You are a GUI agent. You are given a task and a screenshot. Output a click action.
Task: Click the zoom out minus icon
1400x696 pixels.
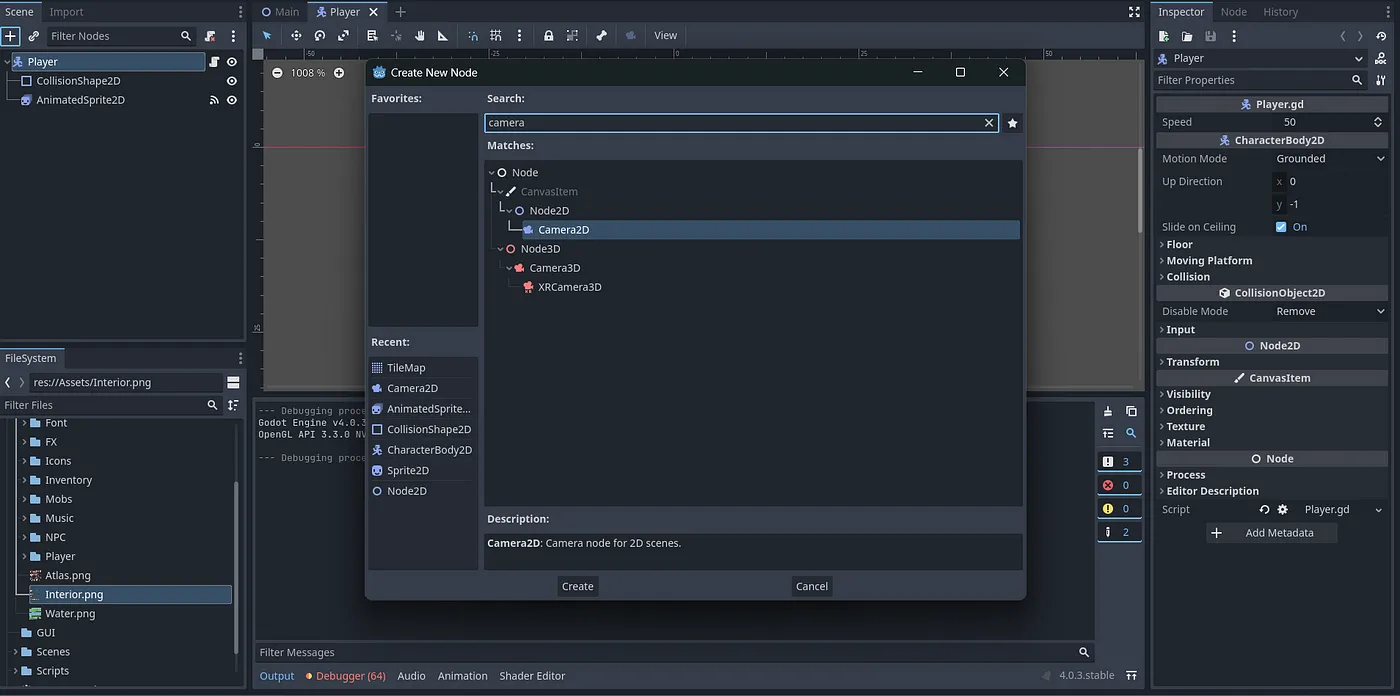point(277,73)
